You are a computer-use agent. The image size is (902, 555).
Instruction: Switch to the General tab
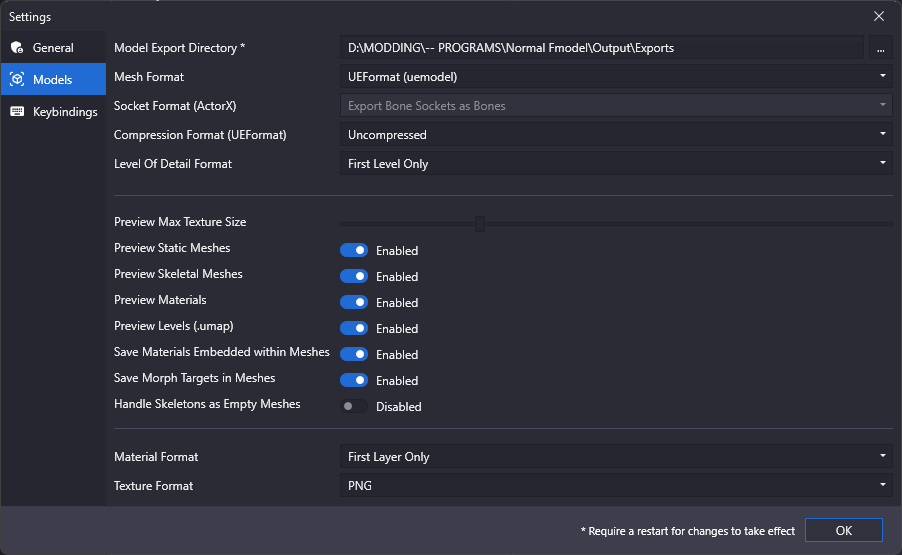pyautogui.click(x=53, y=47)
